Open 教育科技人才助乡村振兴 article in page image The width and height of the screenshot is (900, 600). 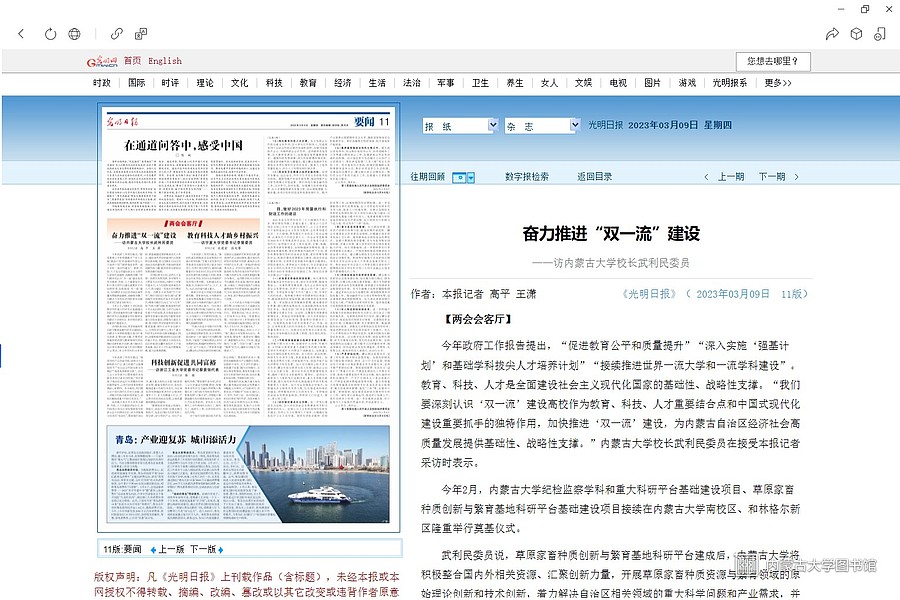point(223,235)
